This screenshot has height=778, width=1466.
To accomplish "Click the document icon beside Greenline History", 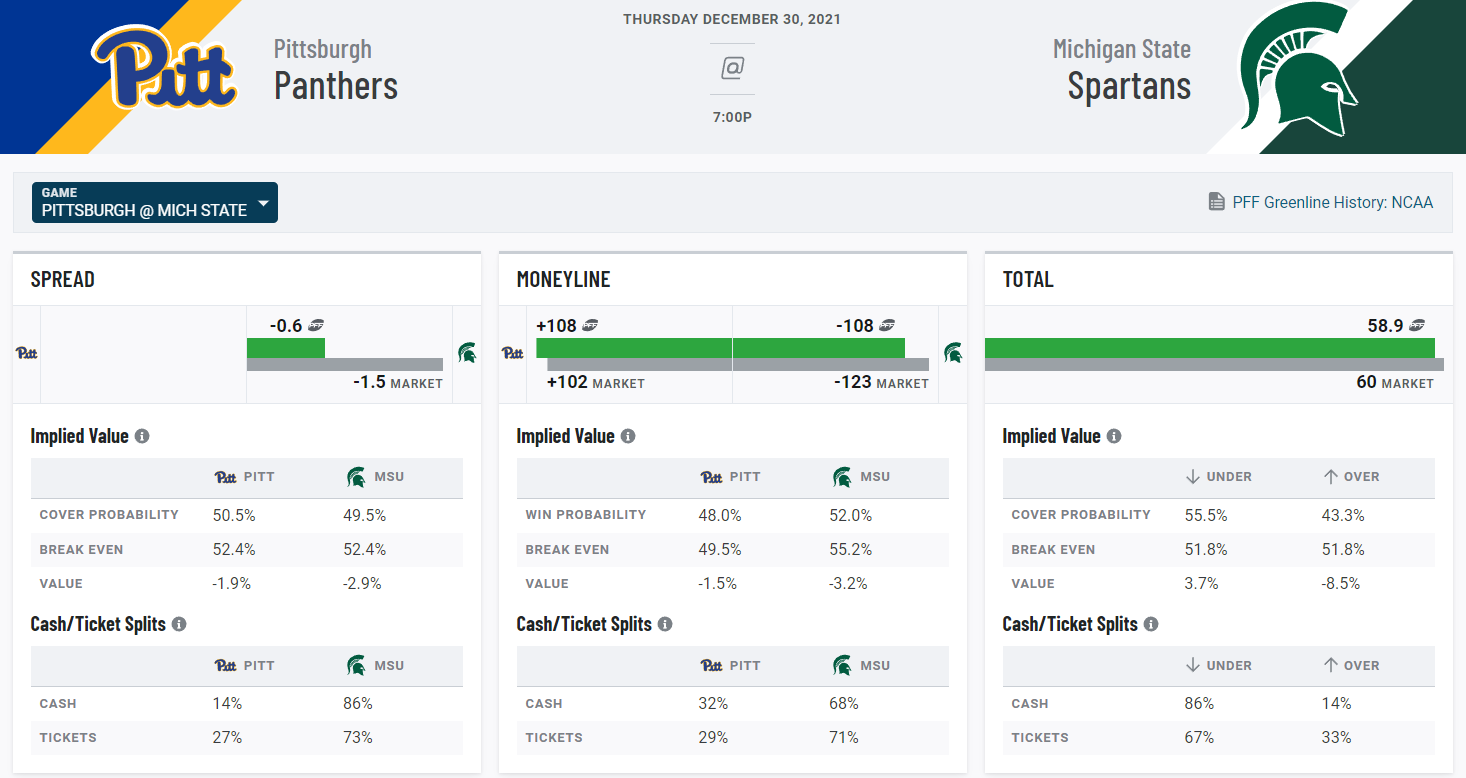I will point(1217,202).
